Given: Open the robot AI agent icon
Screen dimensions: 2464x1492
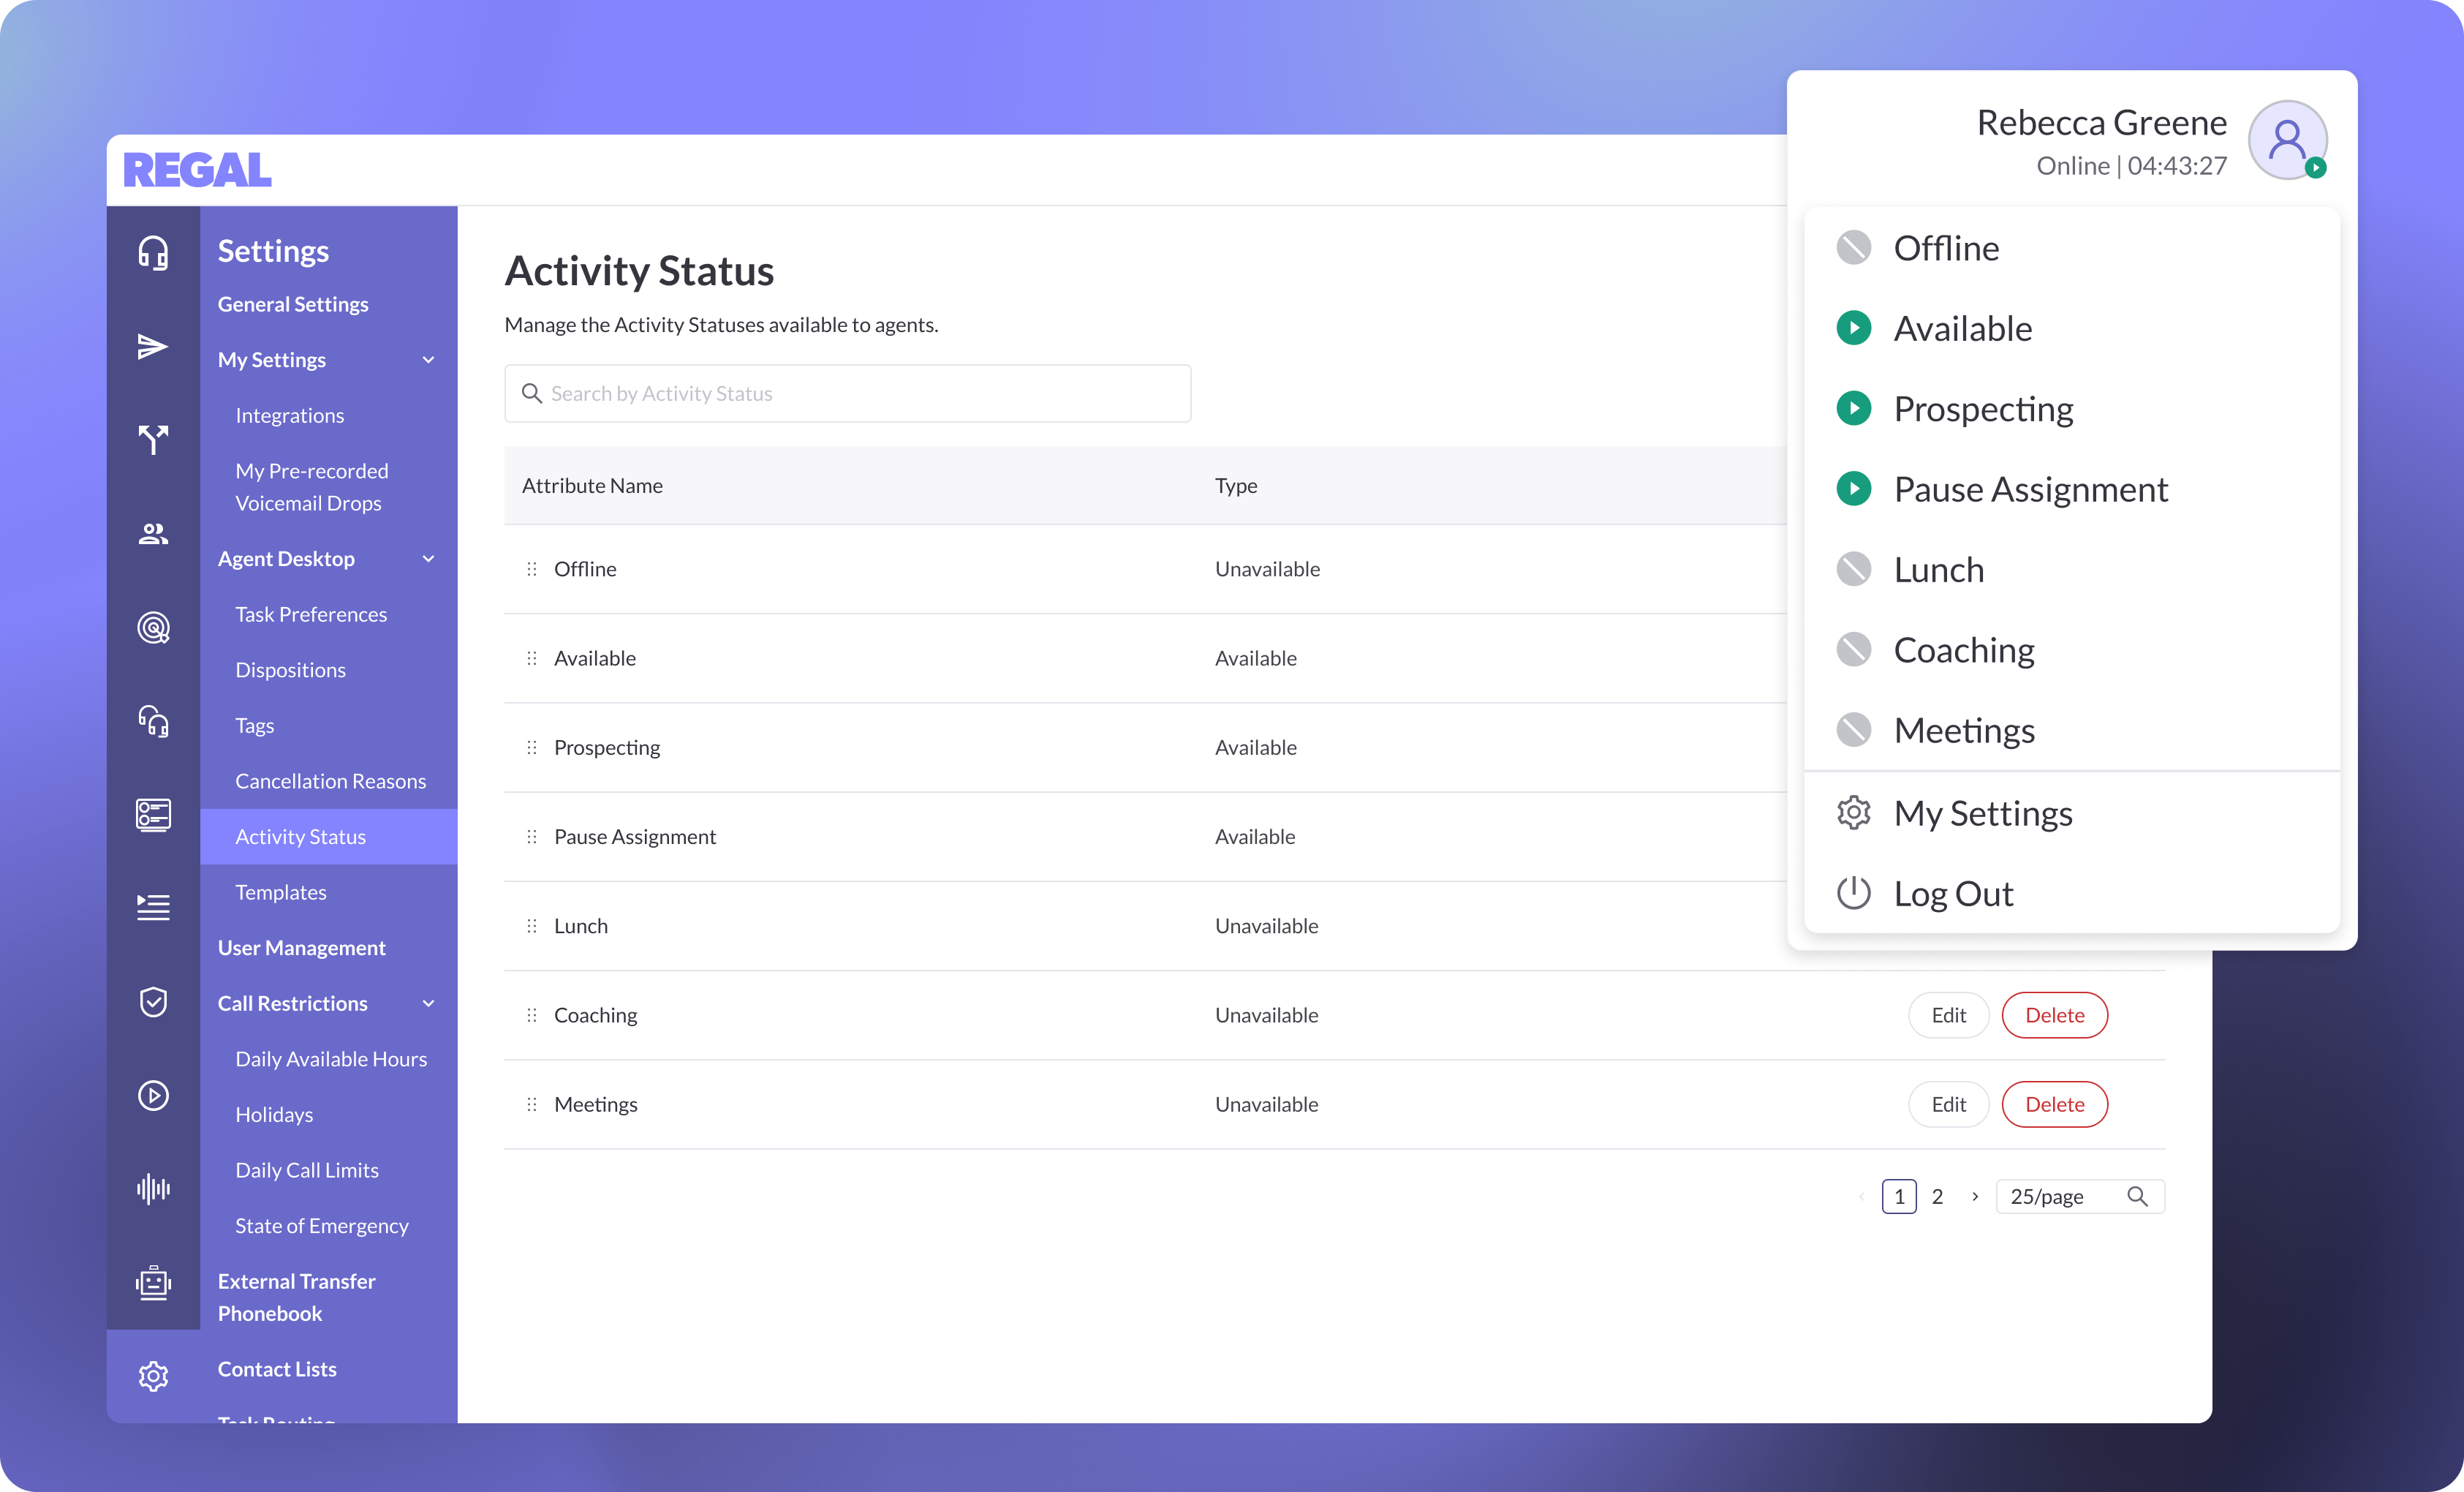Looking at the screenshot, I should point(153,1282).
